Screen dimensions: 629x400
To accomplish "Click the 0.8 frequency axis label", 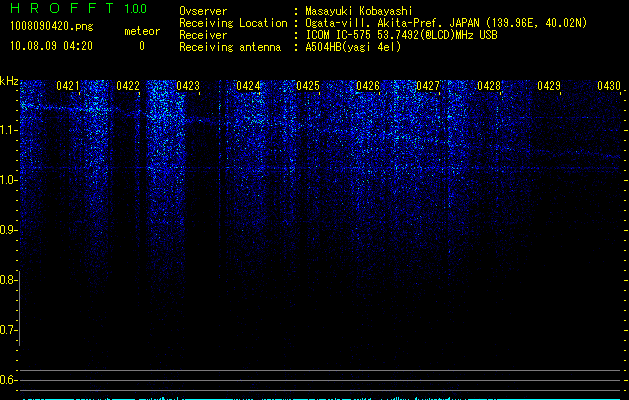I will pyautogui.click(x=7, y=280).
